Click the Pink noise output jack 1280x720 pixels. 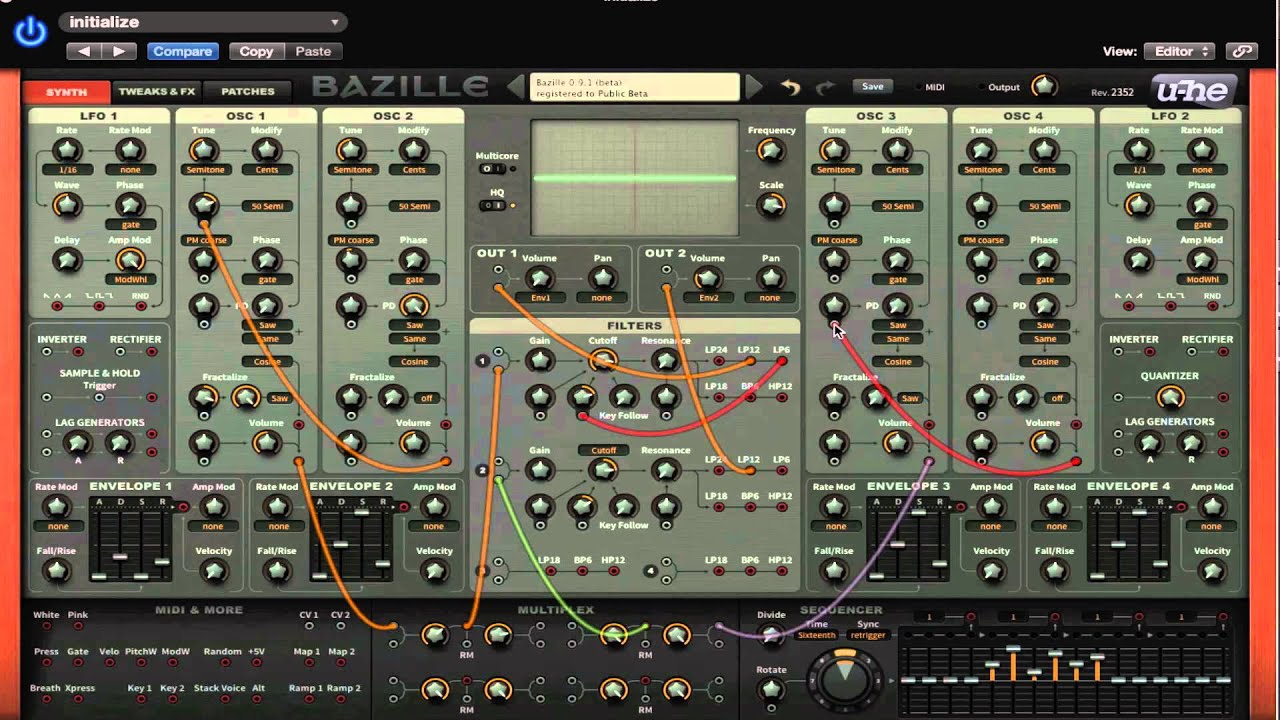[x=77, y=627]
